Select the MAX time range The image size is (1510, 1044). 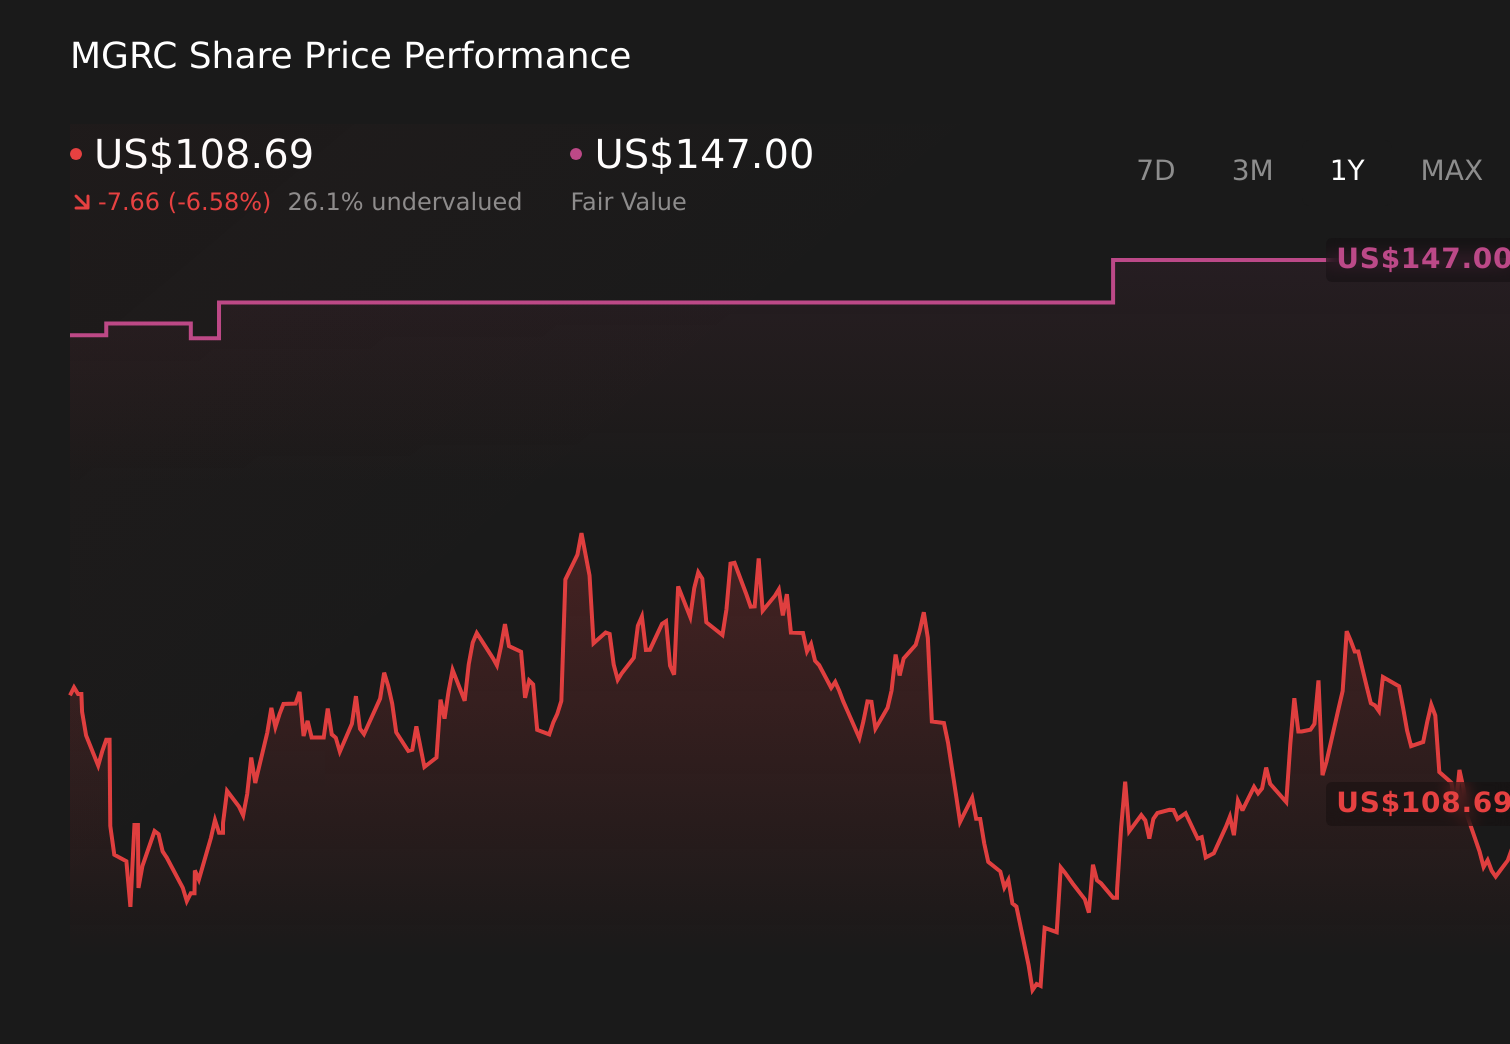(1450, 170)
